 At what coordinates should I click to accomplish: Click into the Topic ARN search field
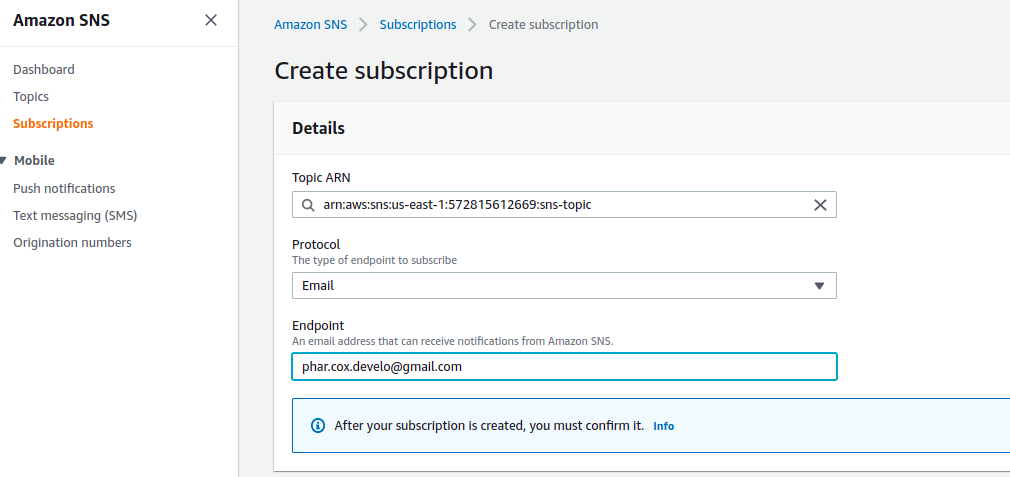(x=564, y=205)
